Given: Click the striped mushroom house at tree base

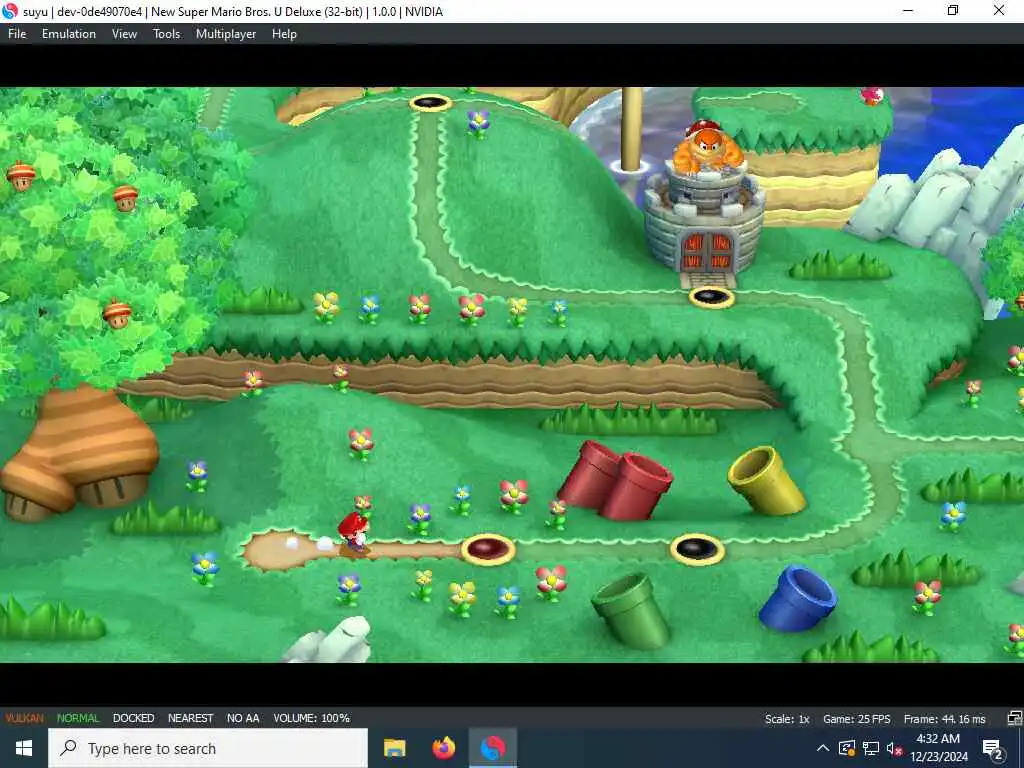Looking at the screenshot, I should pos(79,454).
